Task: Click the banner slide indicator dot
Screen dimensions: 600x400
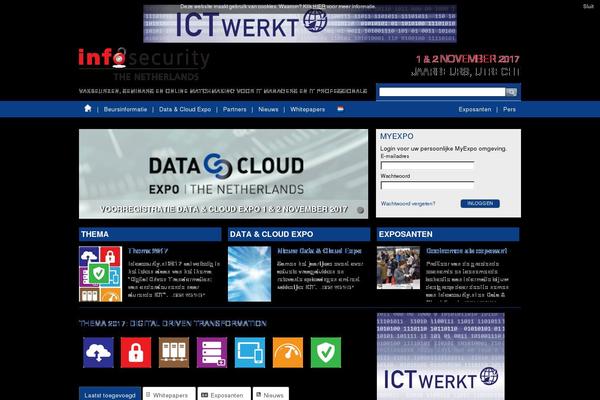Action: point(360,210)
